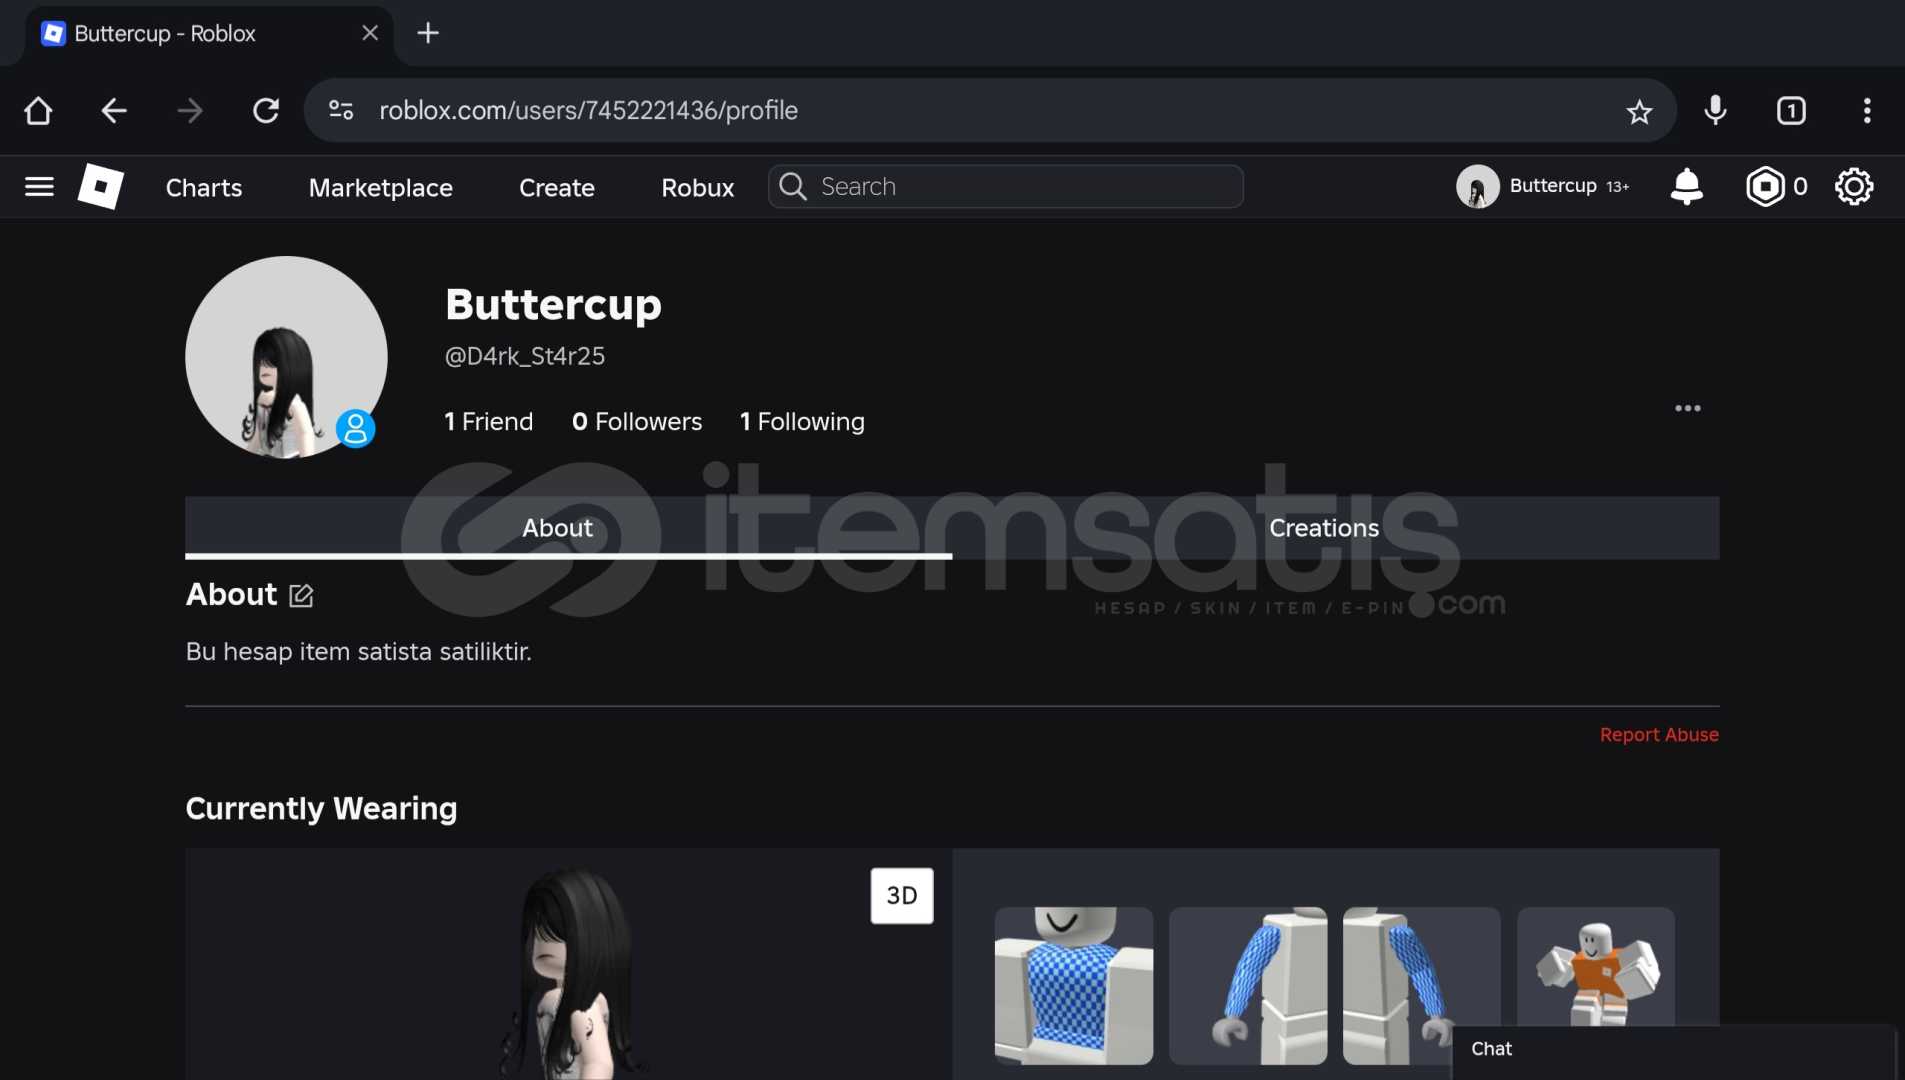Open profile three-dot options menu
The image size is (1905, 1080).
[x=1688, y=408]
